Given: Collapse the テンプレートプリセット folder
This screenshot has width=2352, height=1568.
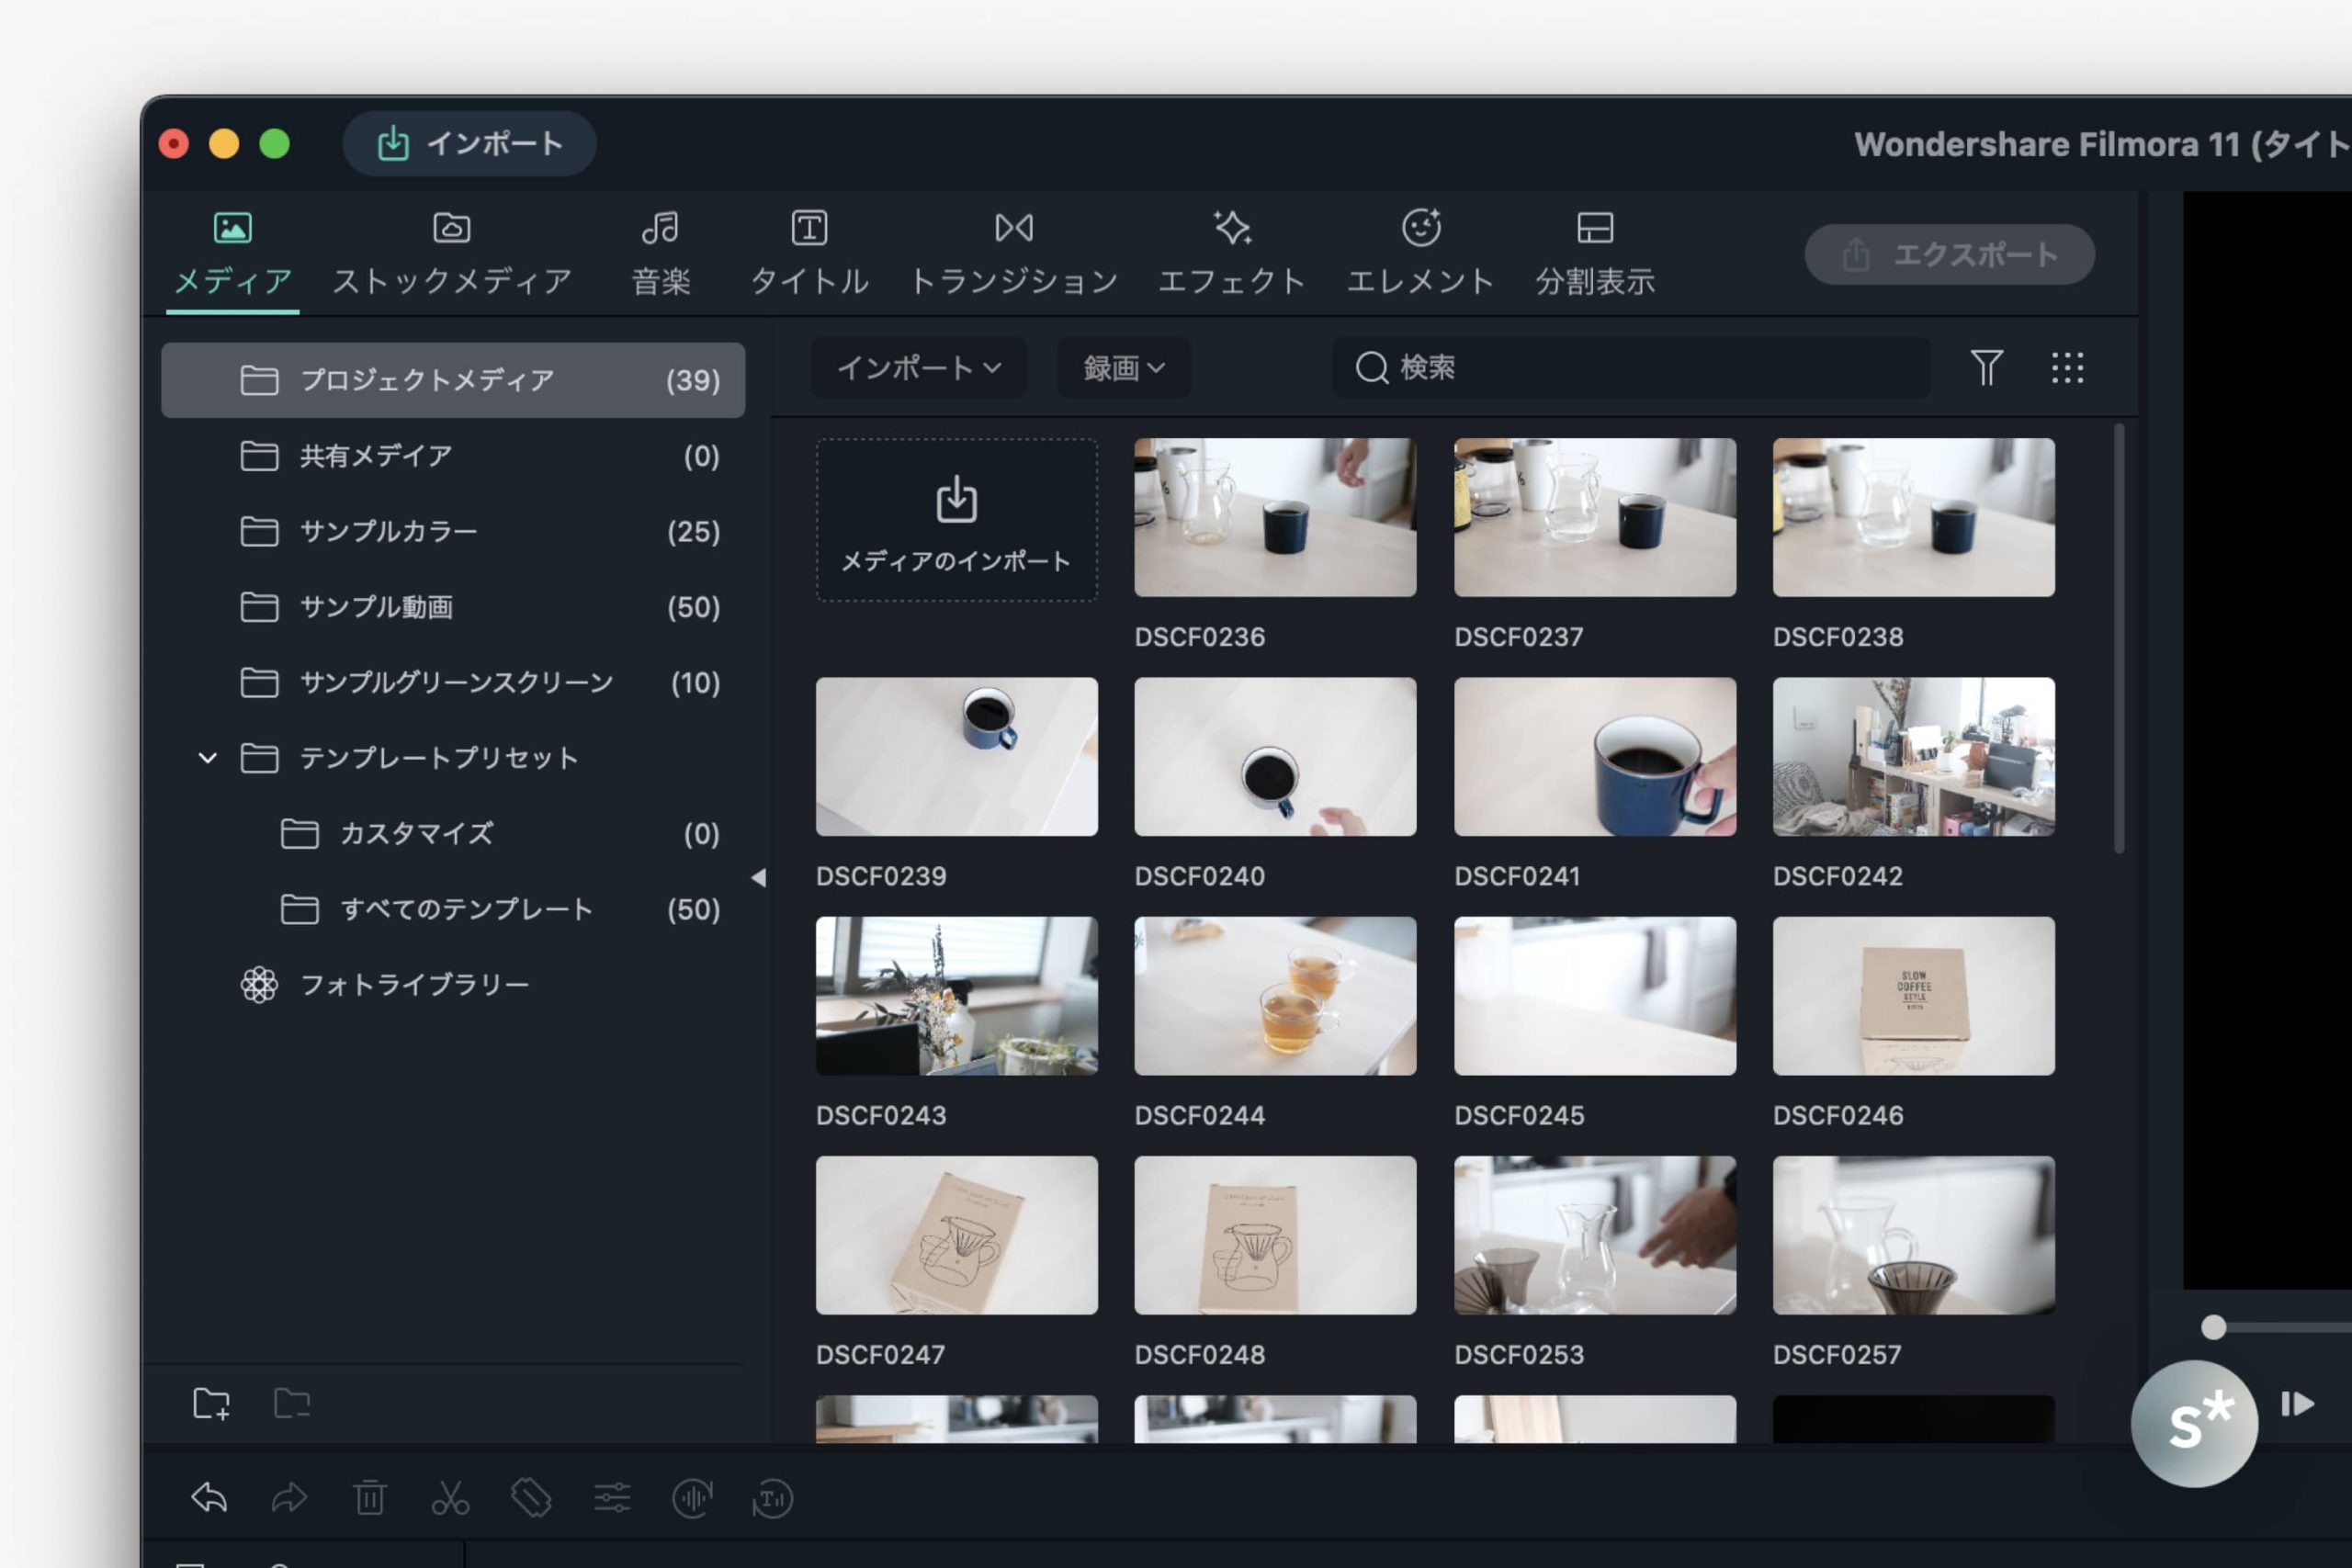Looking at the screenshot, I should [x=207, y=758].
